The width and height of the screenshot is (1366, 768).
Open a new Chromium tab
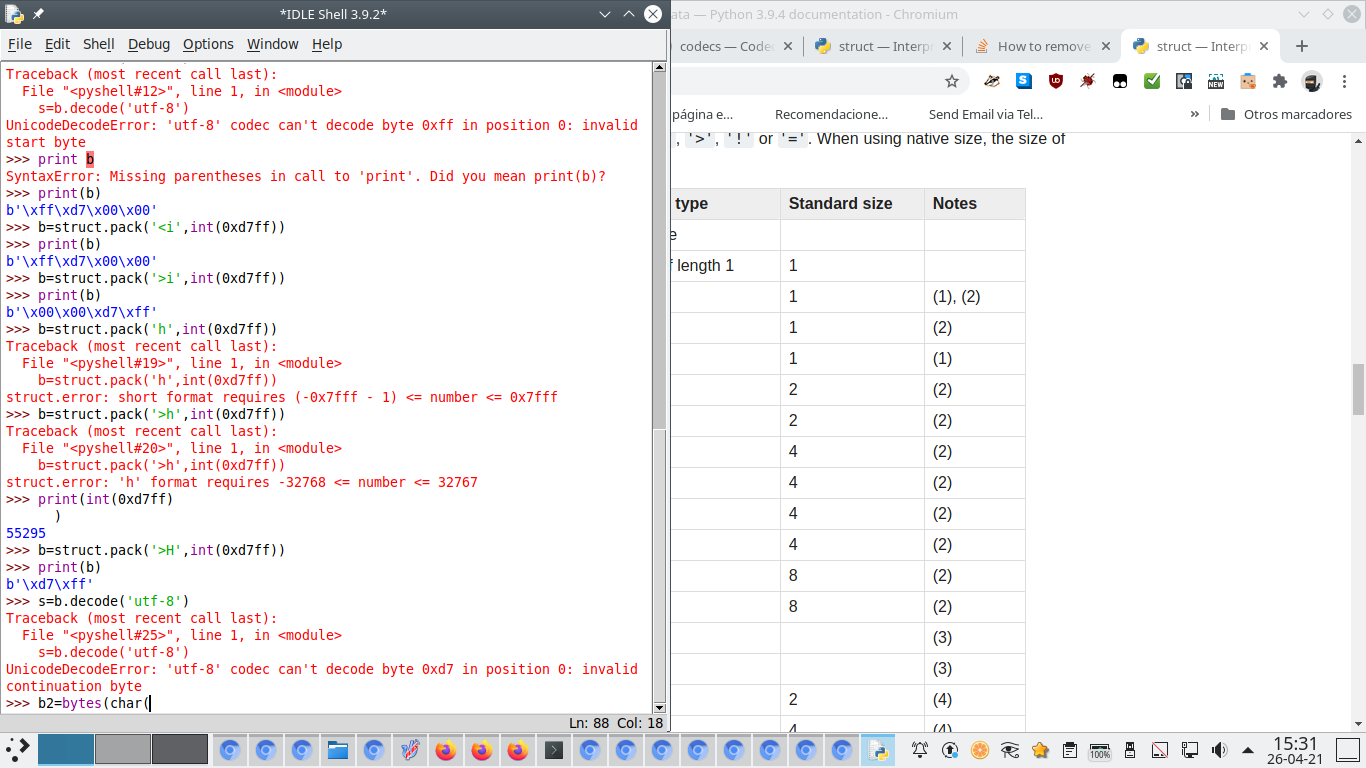1301,46
